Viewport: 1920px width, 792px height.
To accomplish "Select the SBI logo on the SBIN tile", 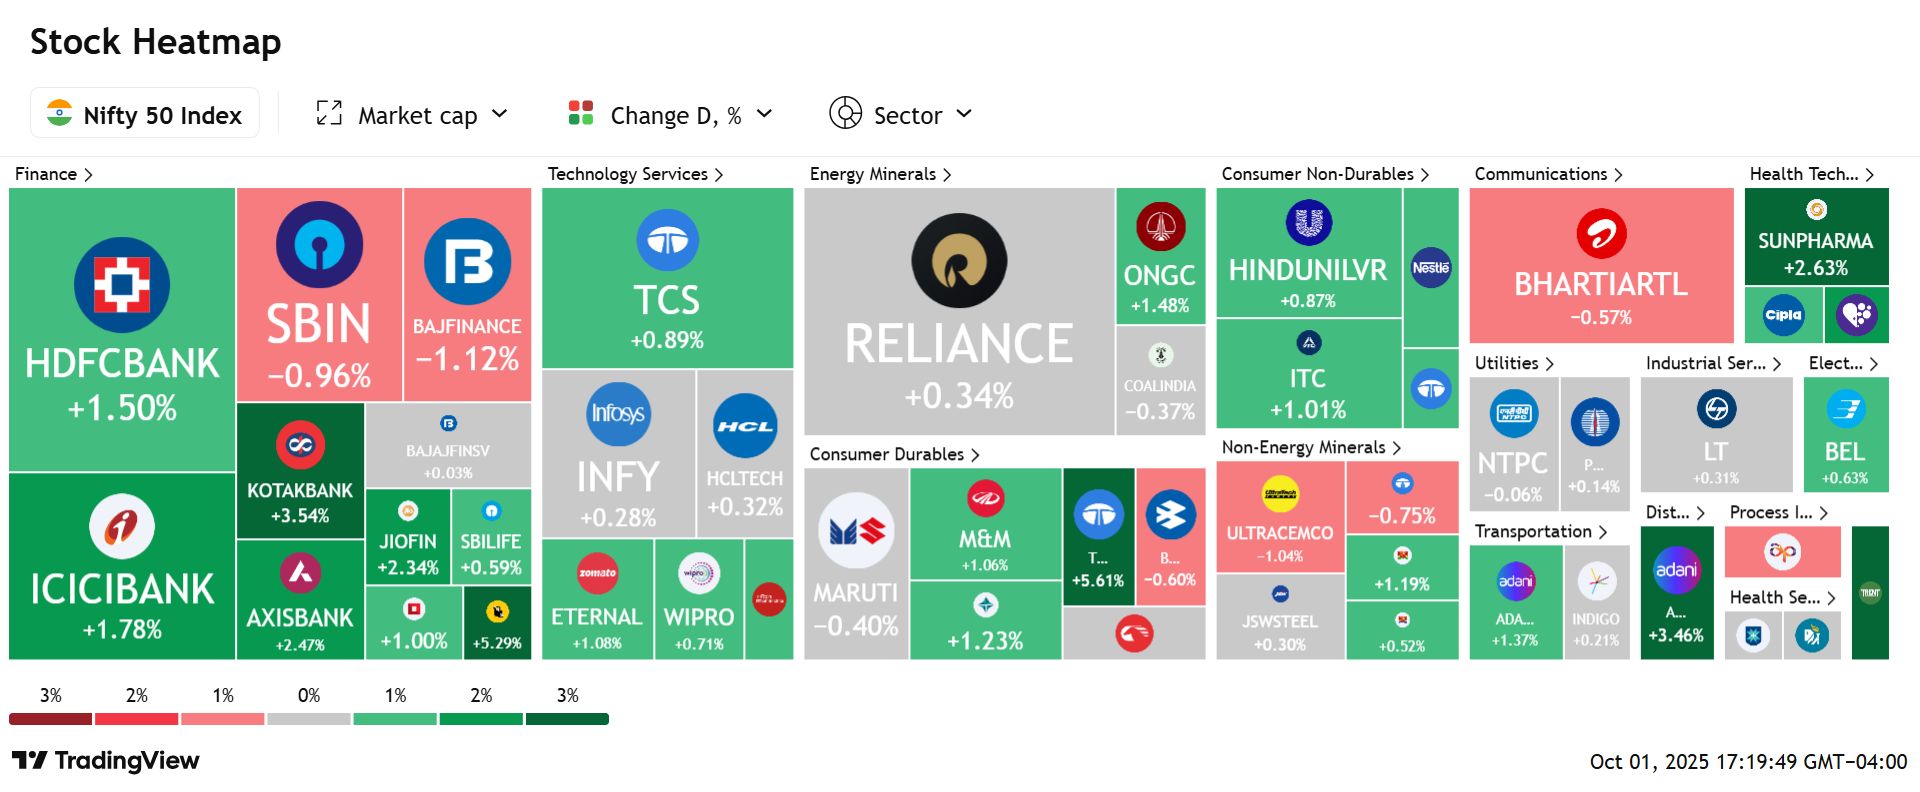I will tap(319, 245).
